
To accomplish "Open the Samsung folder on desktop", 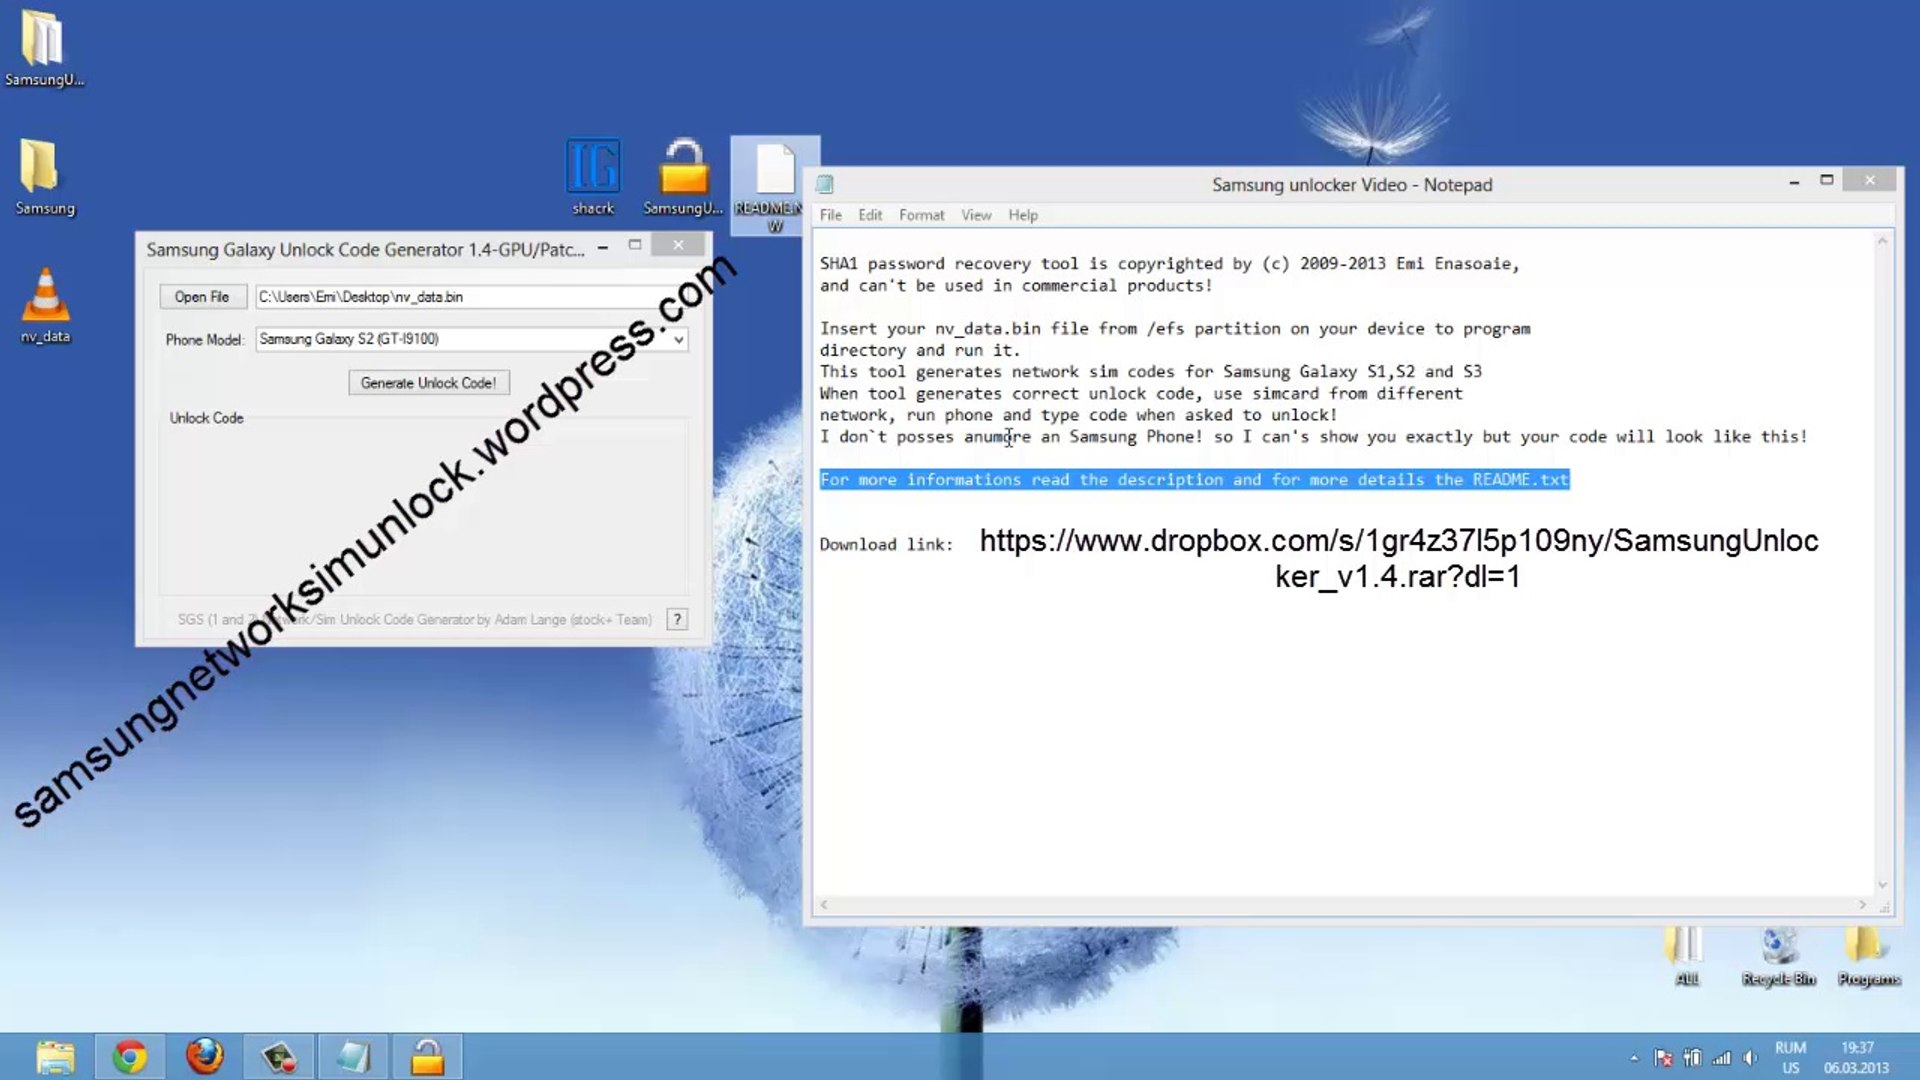I will 41,168.
